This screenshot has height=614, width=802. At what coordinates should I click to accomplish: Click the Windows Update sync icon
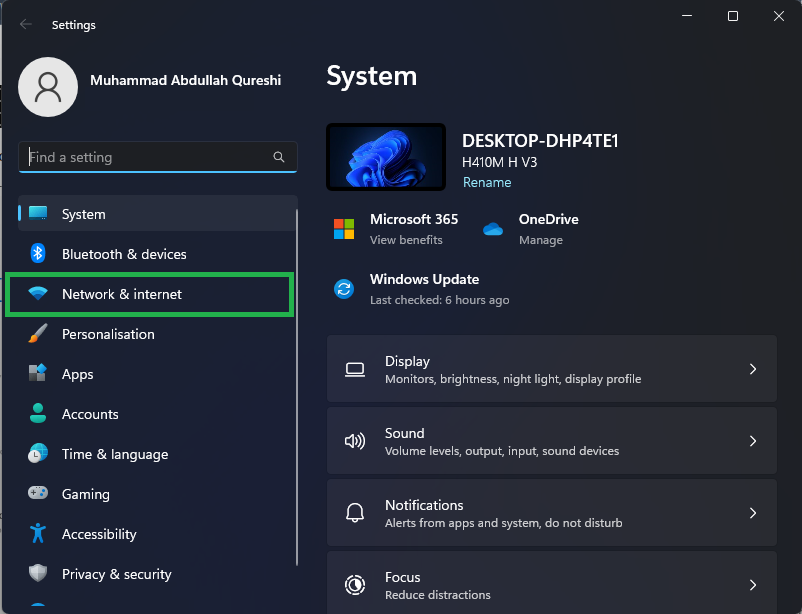(x=344, y=289)
